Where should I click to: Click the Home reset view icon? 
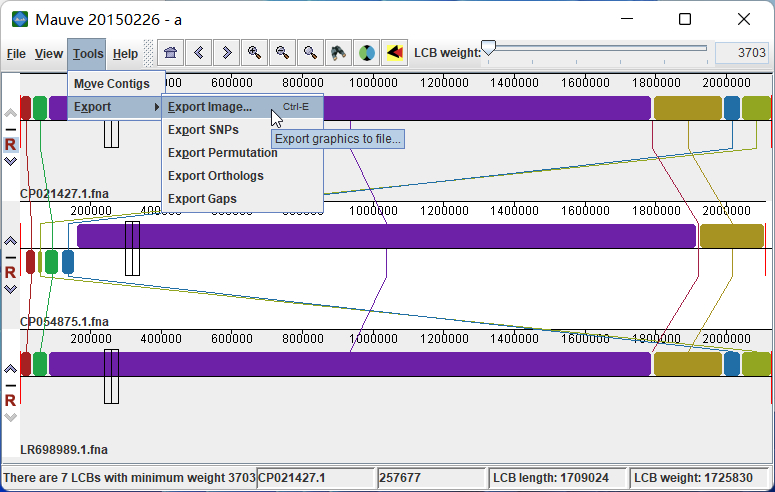pos(171,53)
